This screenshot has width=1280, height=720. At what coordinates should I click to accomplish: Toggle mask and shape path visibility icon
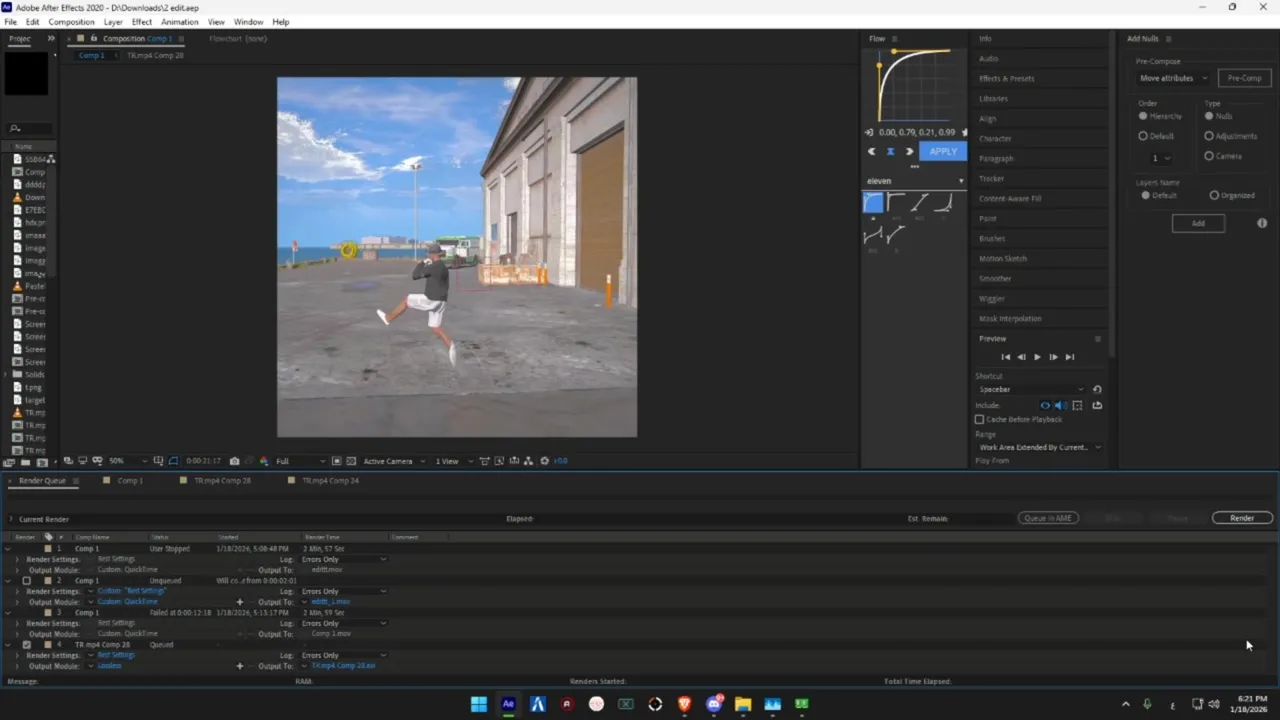[x=173, y=461]
